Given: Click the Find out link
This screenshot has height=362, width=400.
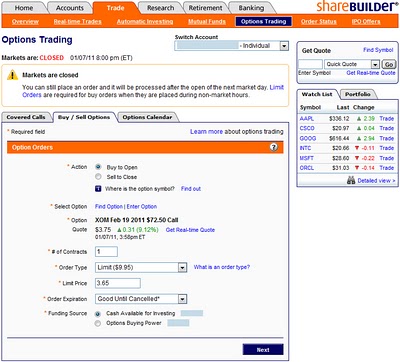Looking at the screenshot, I should pos(191,189).
